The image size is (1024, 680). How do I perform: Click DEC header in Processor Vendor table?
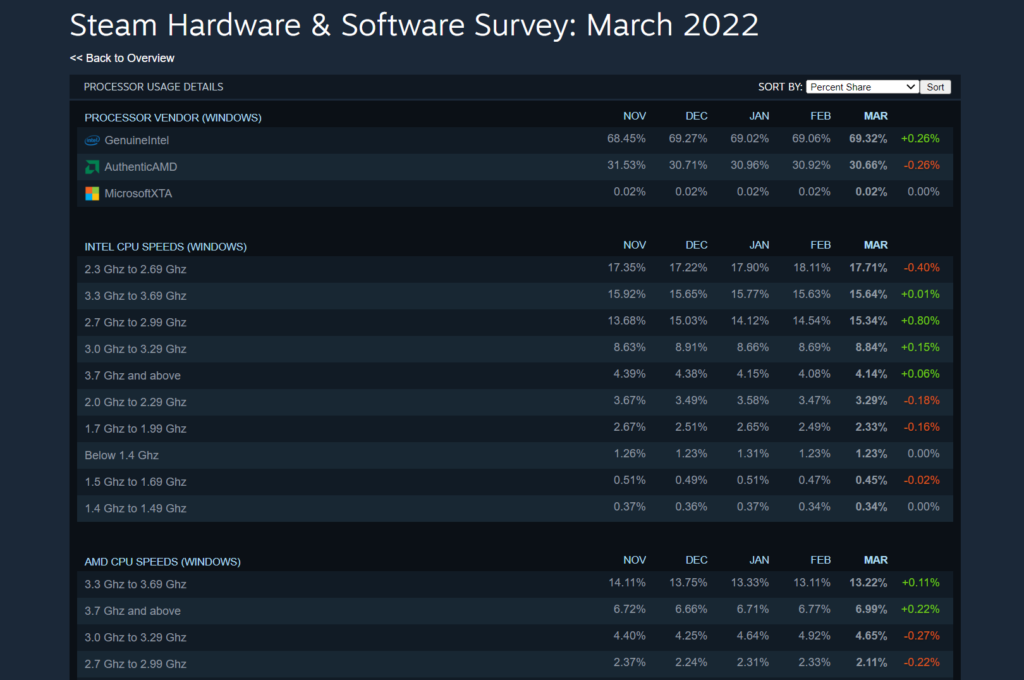(x=696, y=116)
